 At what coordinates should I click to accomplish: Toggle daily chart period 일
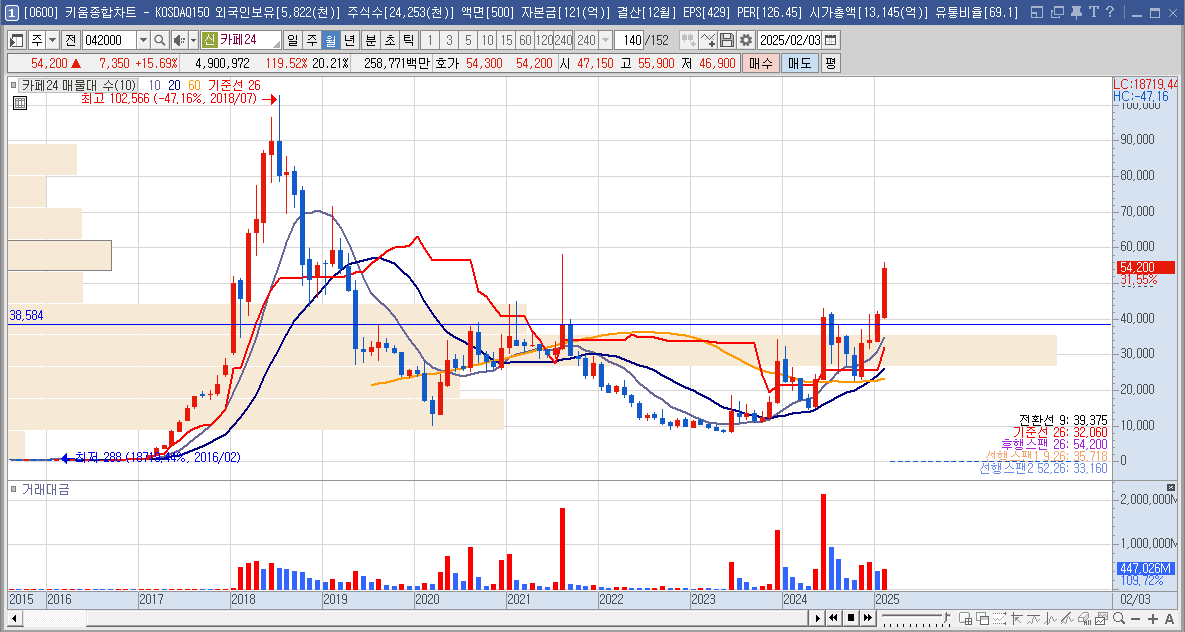292,40
